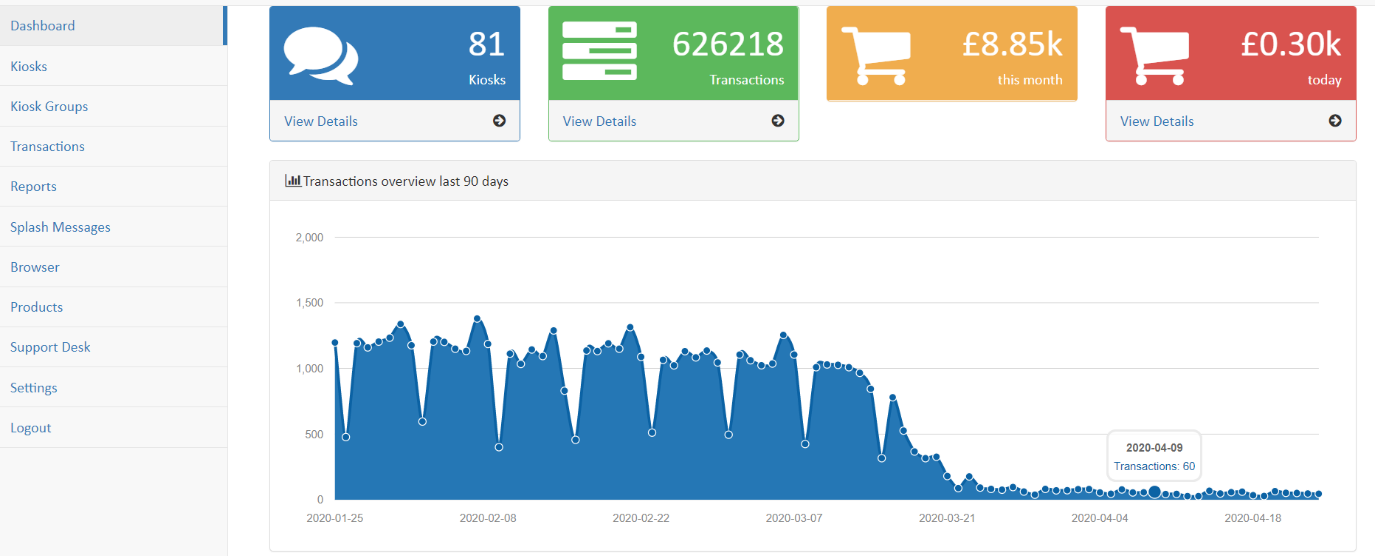
Task: Click the £0.30k today value
Action: (x=1291, y=44)
